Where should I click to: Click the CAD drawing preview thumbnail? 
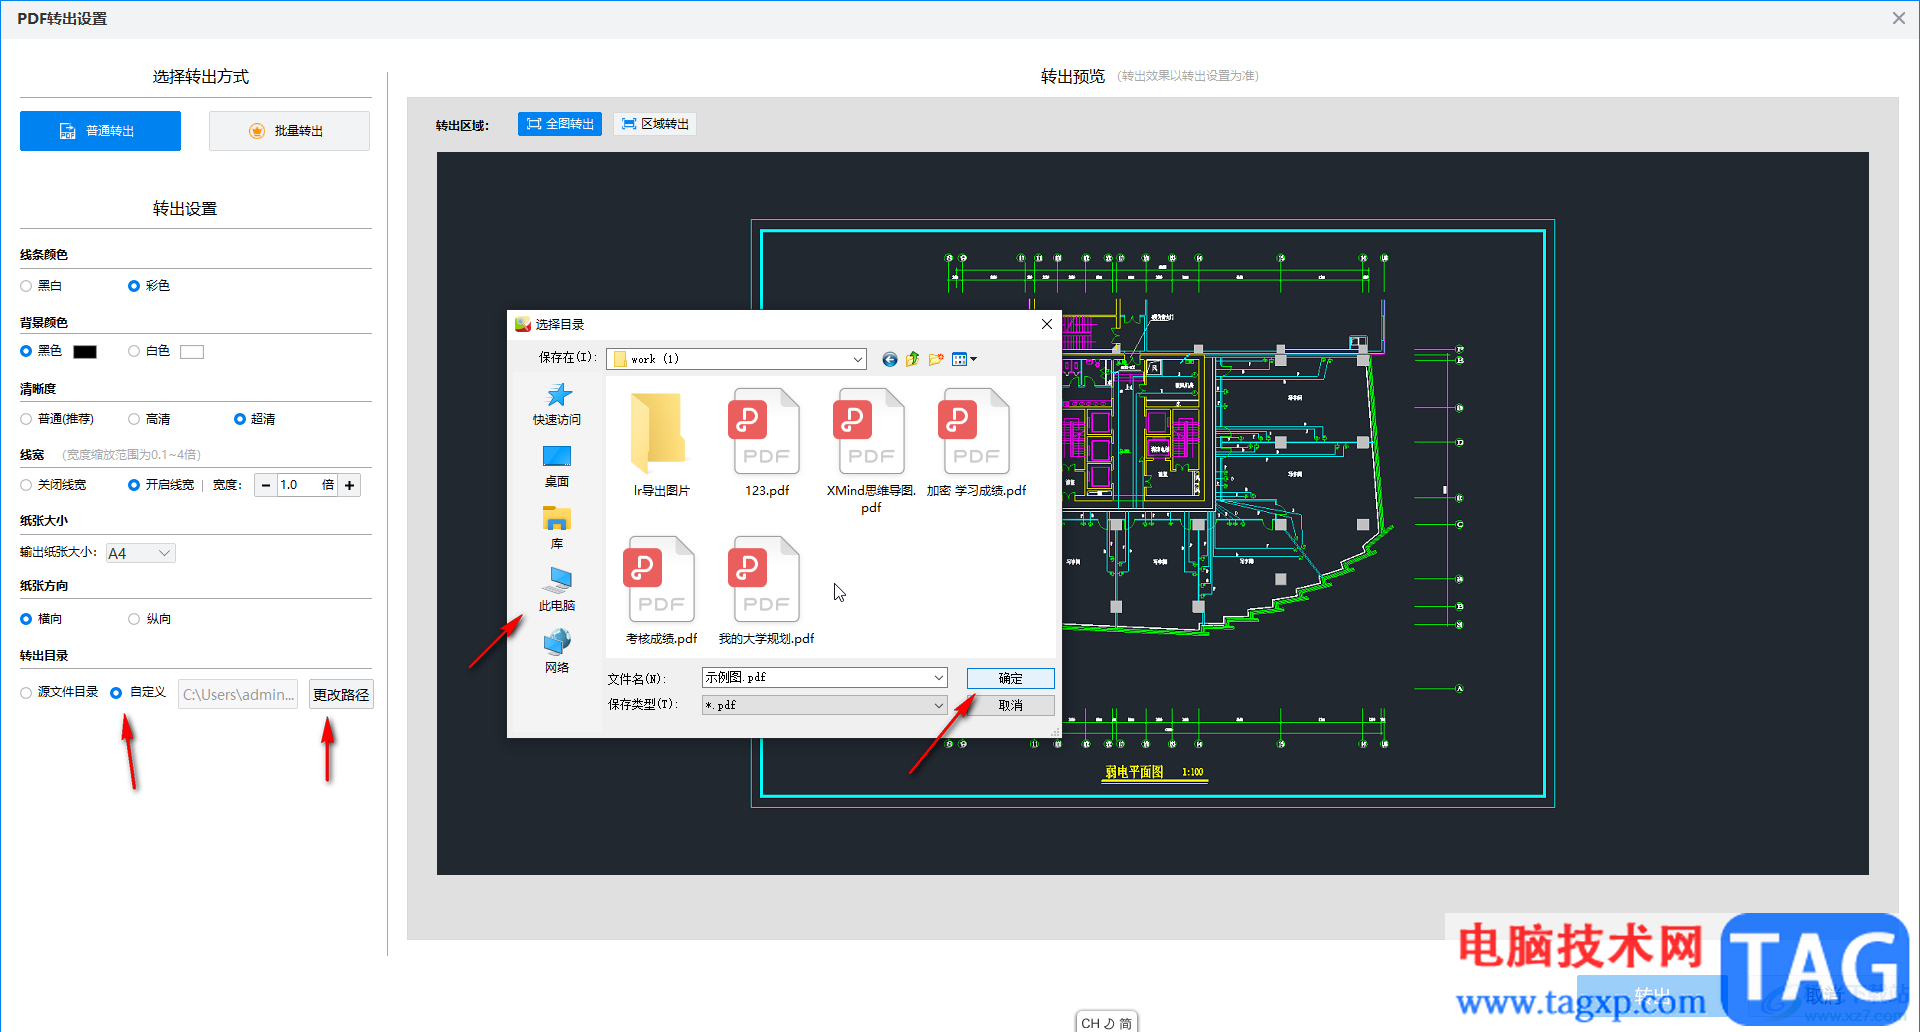pyautogui.click(x=1152, y=513)
